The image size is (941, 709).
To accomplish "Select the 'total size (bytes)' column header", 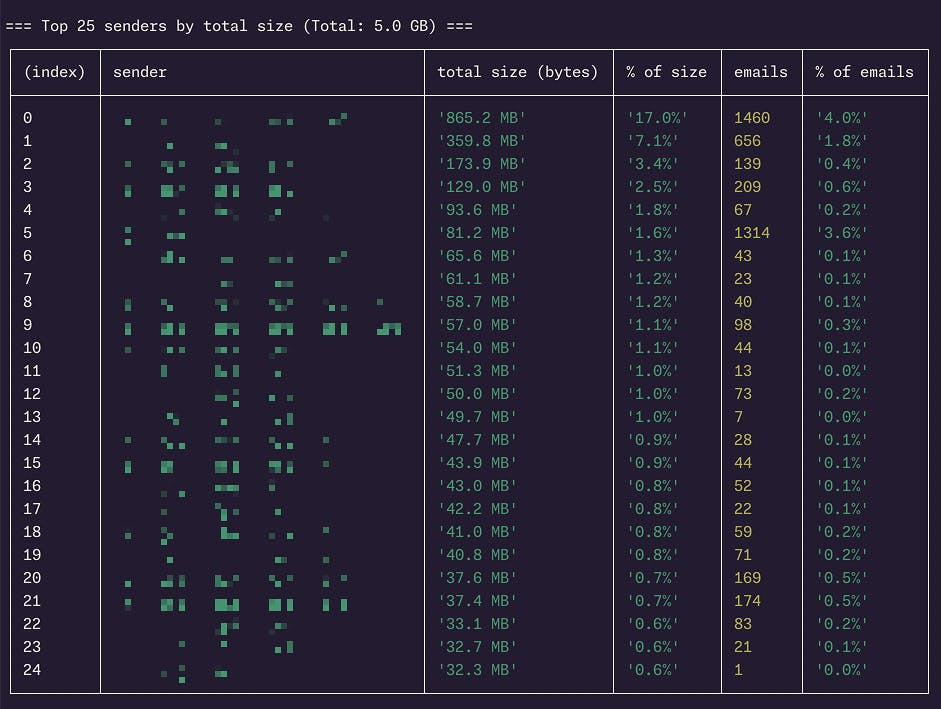I will pyautogui.click(x=518, y=72).
